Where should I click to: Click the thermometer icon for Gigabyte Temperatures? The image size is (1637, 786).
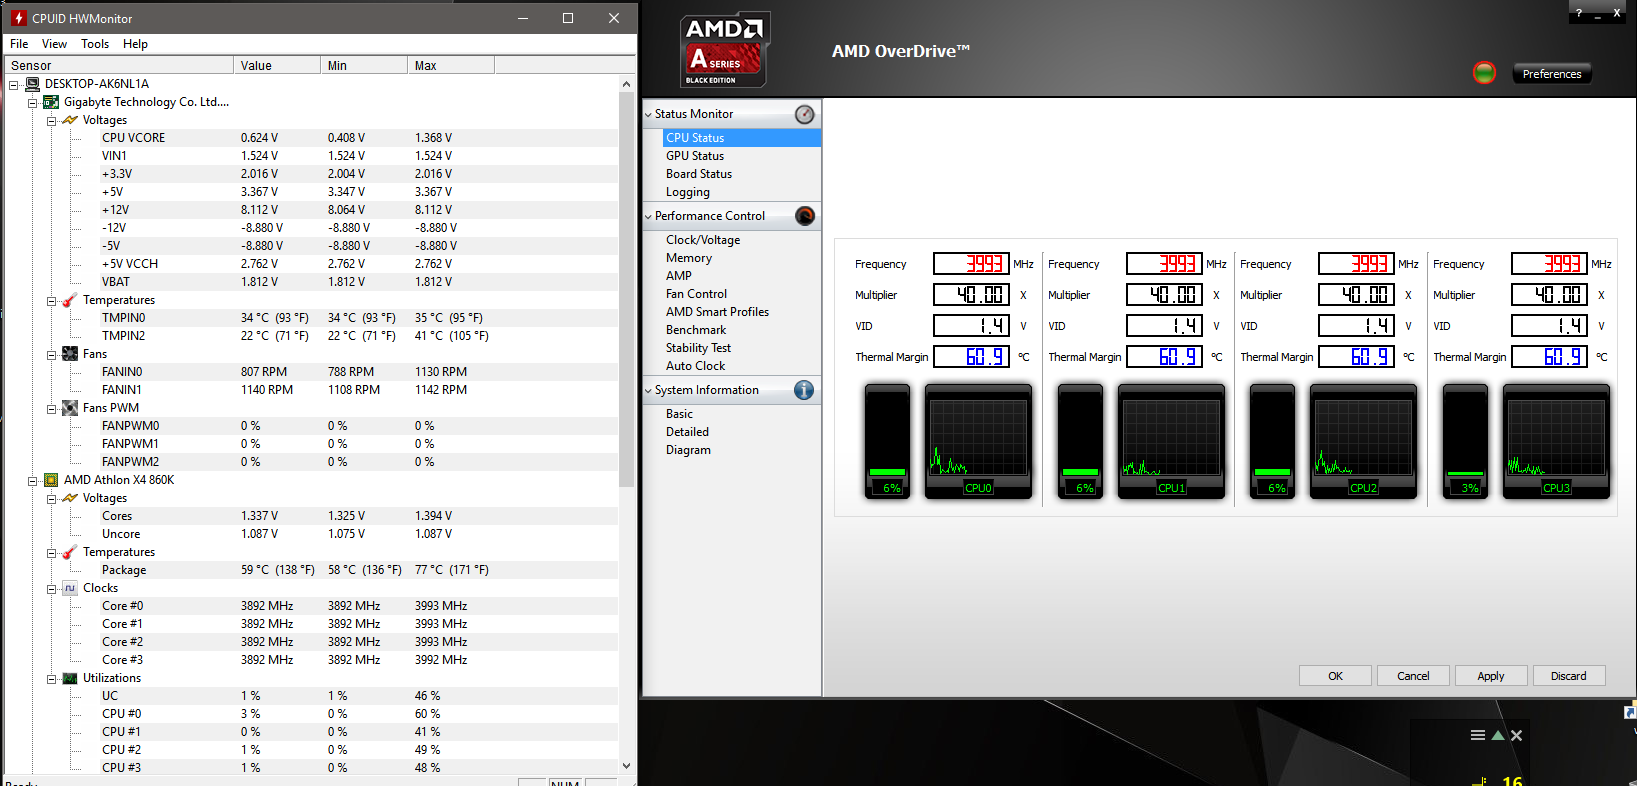coord(70,300)
